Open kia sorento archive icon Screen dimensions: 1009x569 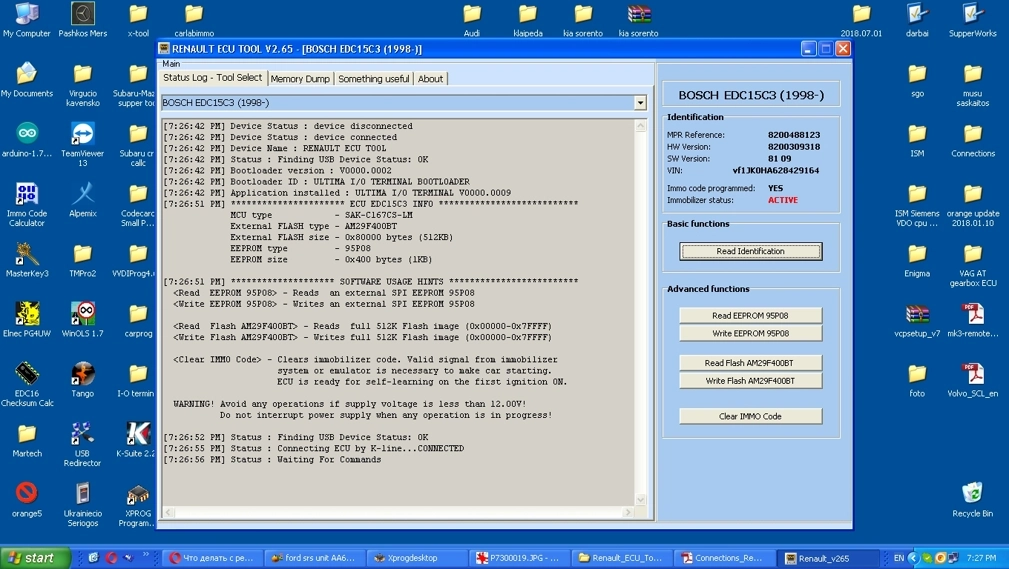coord(638,19)
